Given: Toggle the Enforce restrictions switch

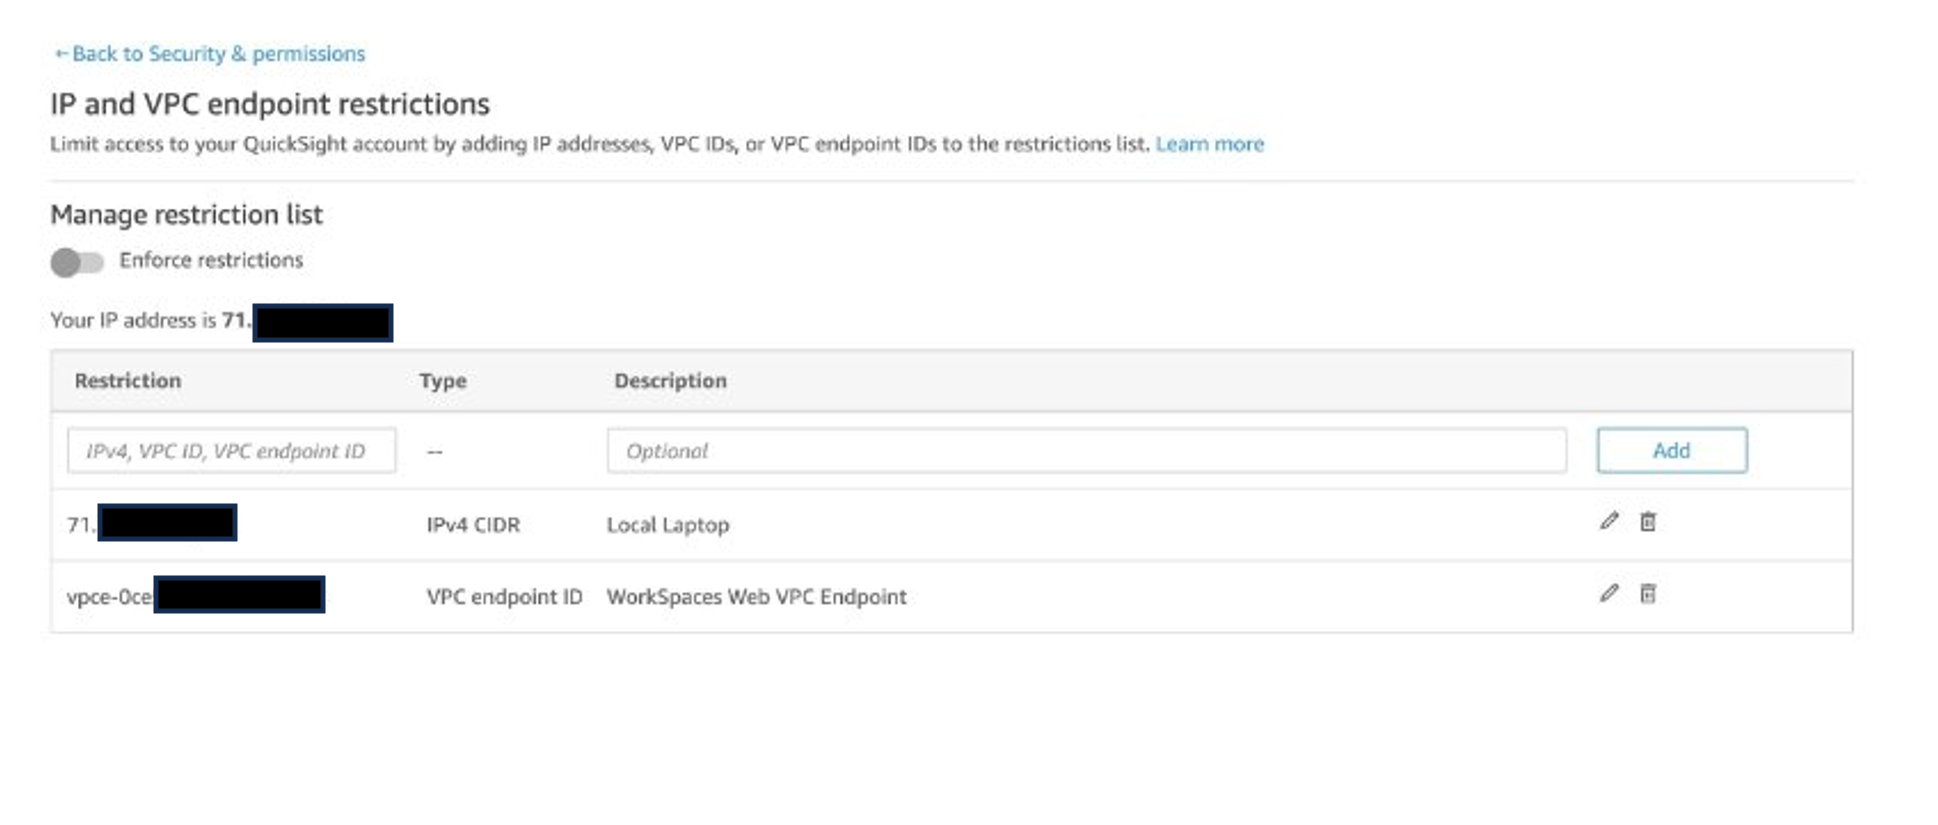Looking at the screenshot, I should pos(77,262).
